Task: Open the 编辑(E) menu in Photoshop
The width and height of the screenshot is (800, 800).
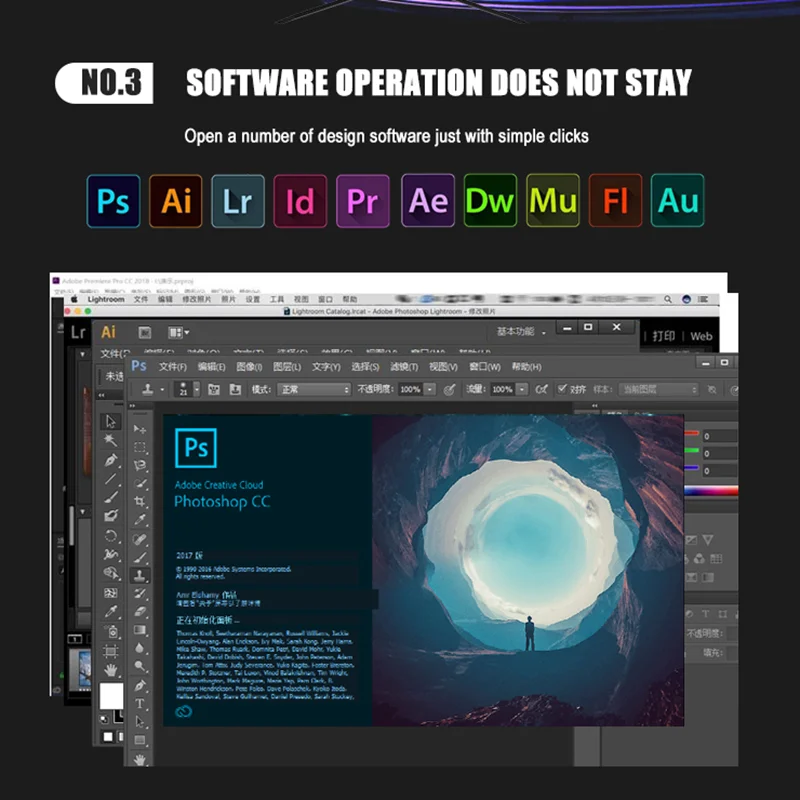Action: 211,367
